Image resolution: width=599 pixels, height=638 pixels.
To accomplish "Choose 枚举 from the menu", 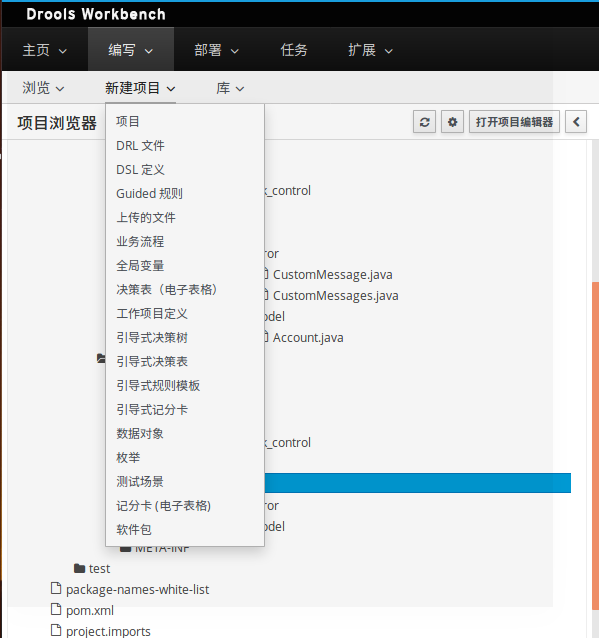I will tap(185, 457).
